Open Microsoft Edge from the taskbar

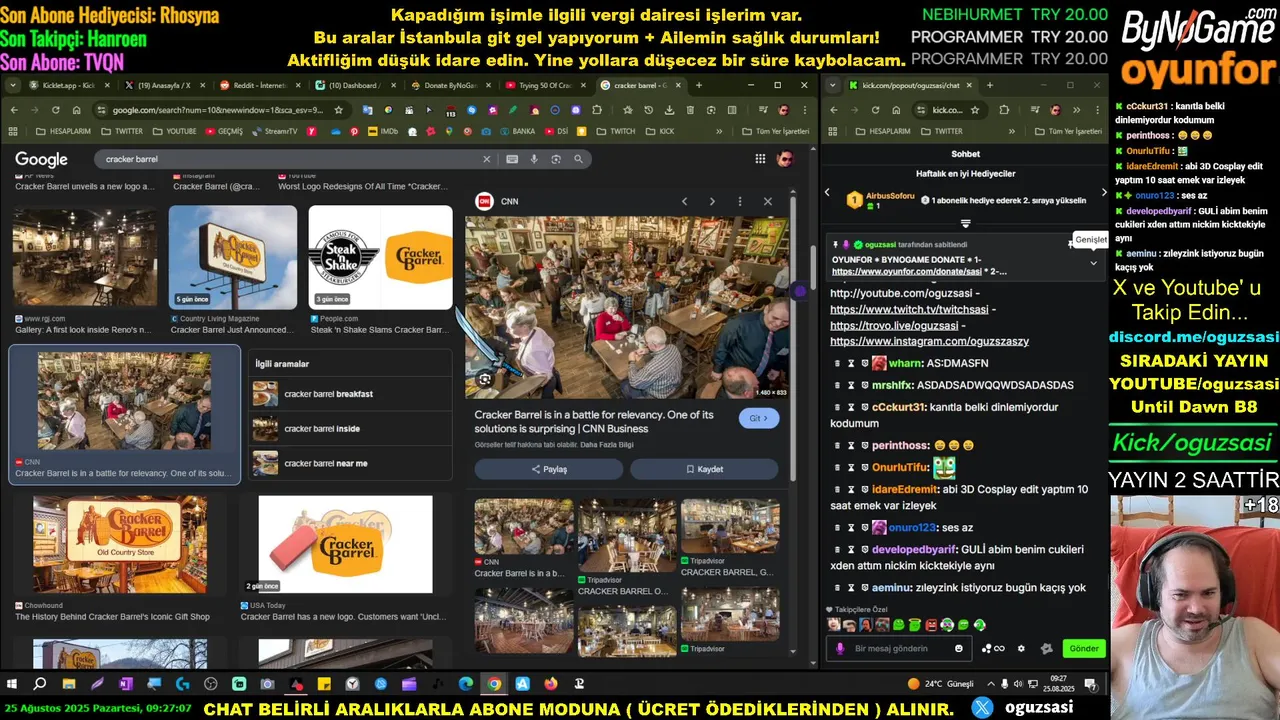pyautogui.click(x=466, y=684)
